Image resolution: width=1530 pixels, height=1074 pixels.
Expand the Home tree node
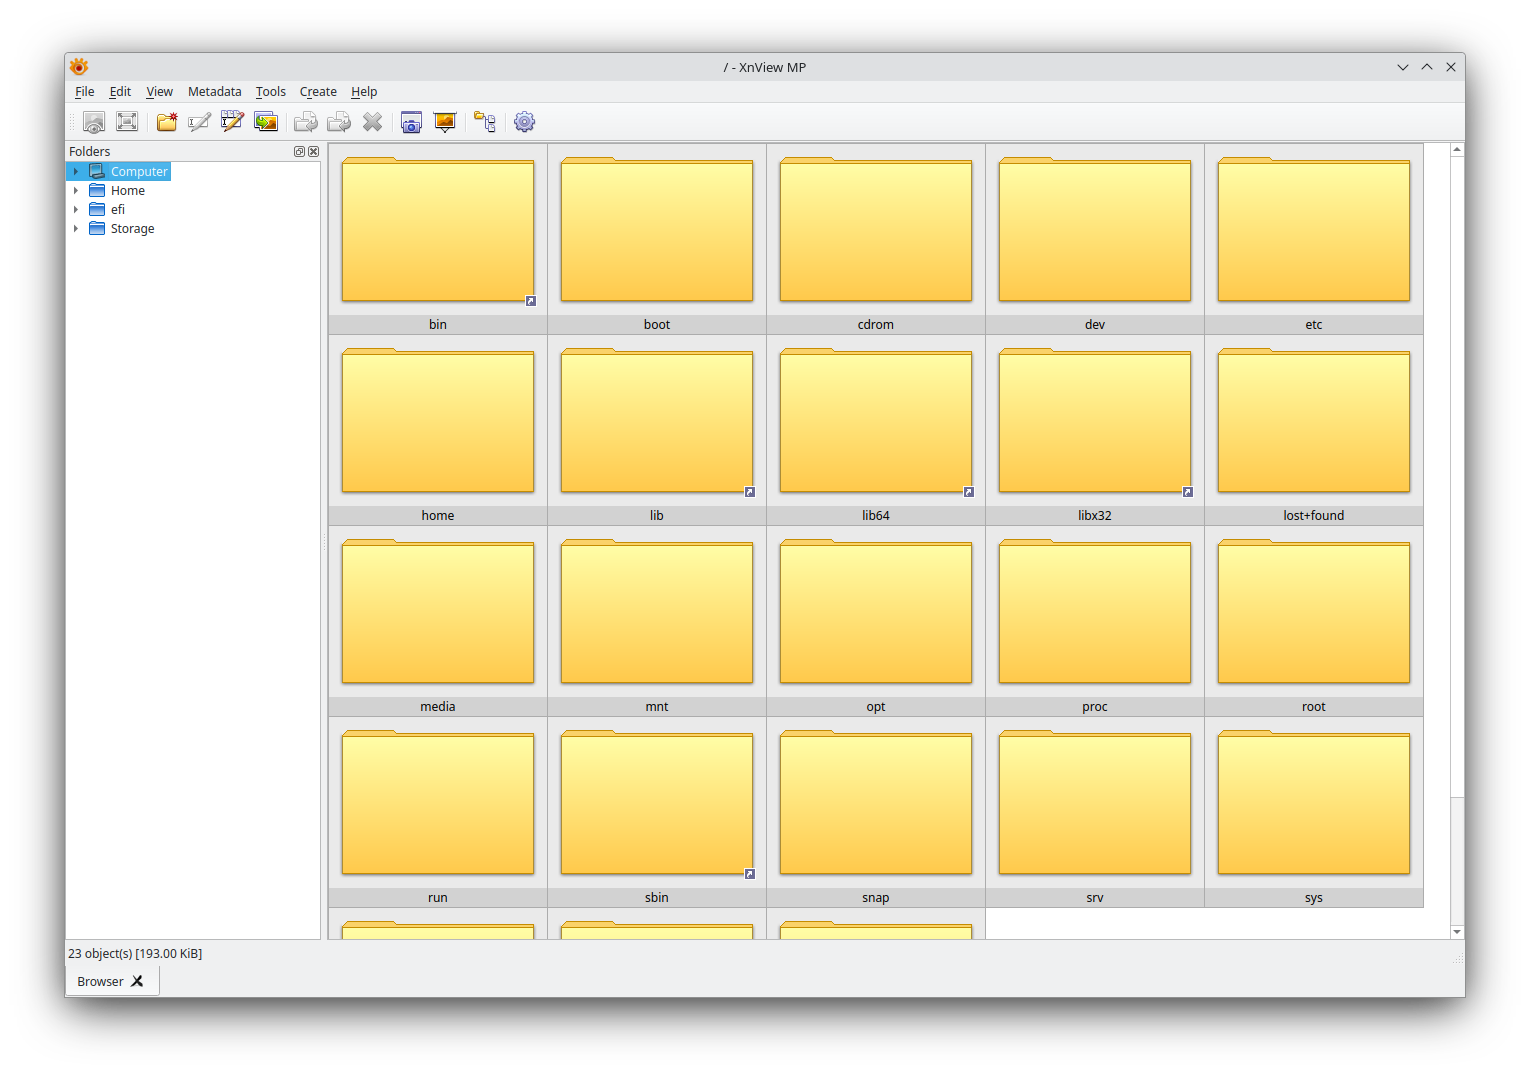[x=76, y=191]
